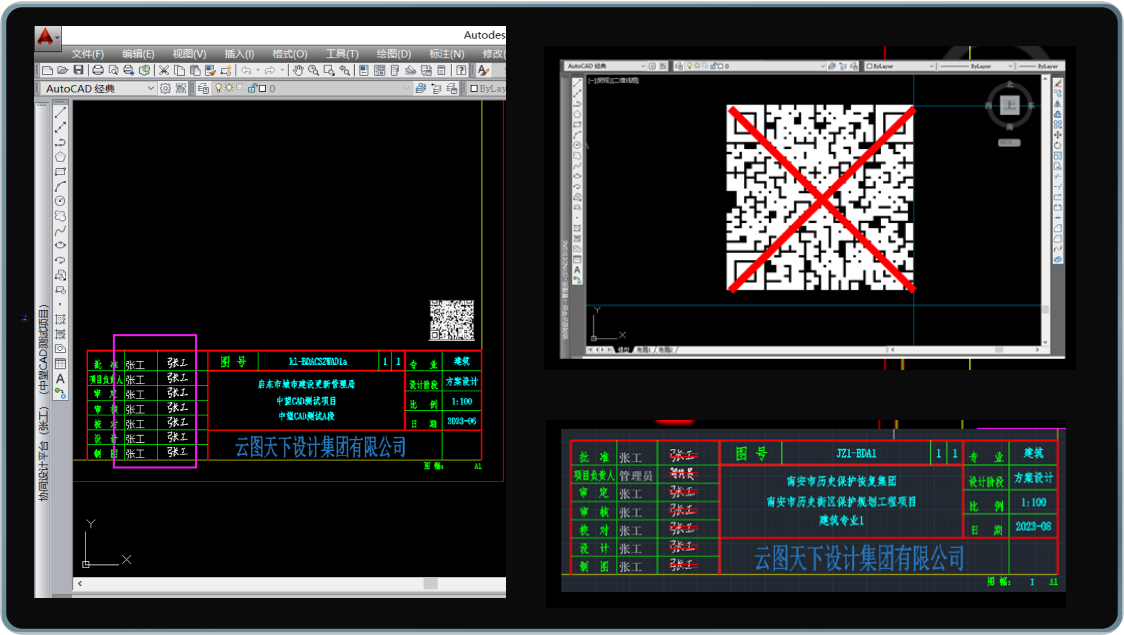
Task: Select the Pan hand tool
Action: (297, 70)
